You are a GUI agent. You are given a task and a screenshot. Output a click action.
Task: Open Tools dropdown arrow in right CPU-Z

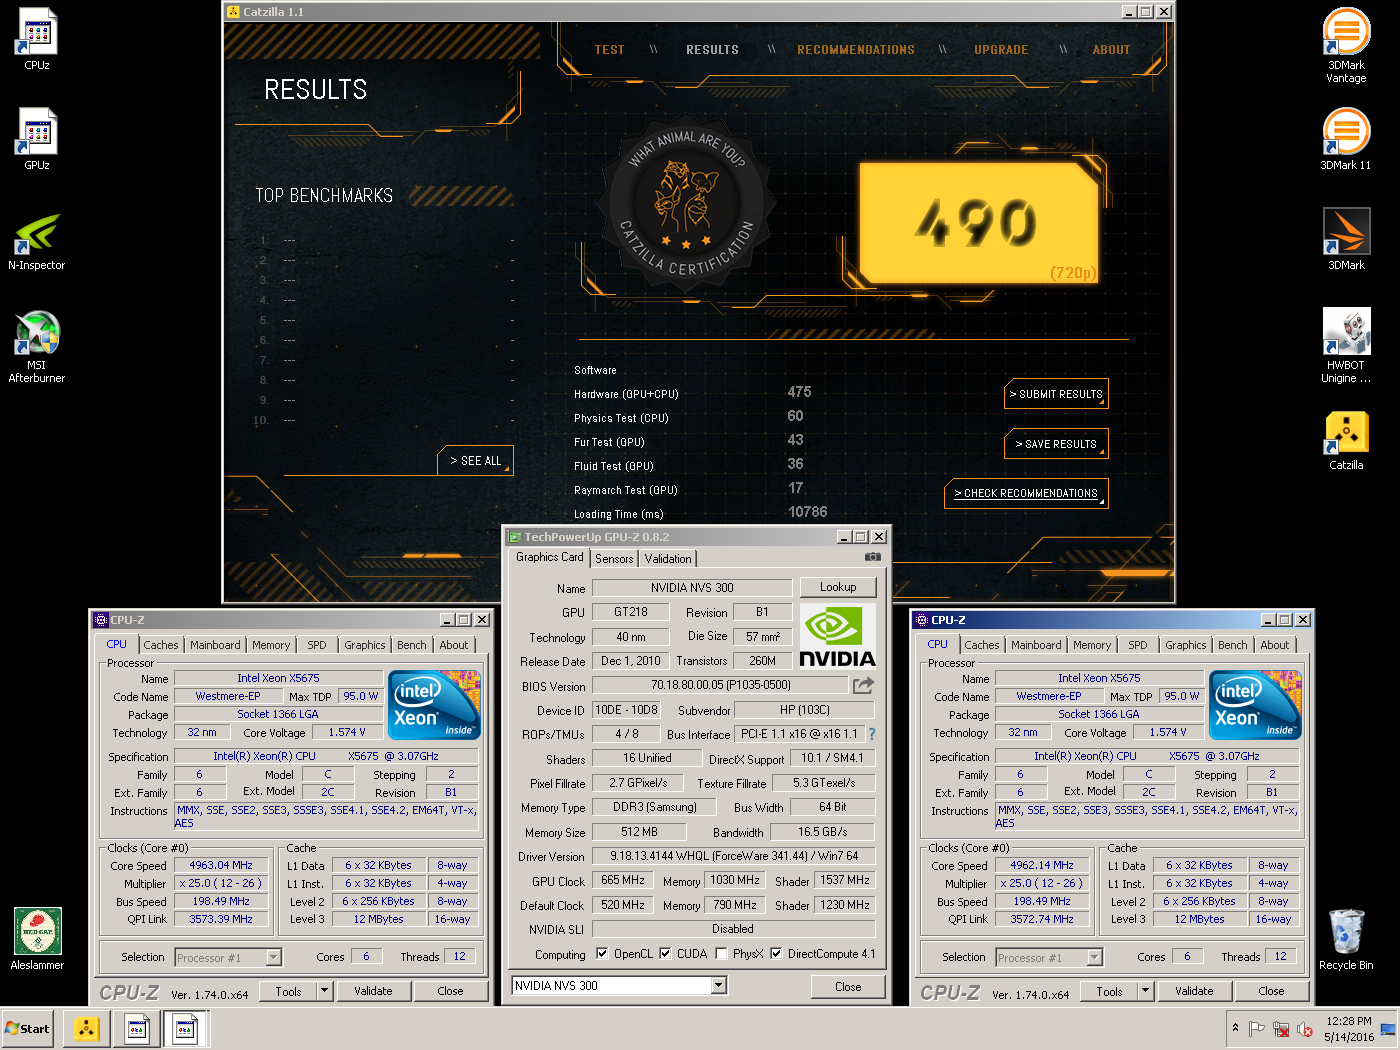pos(1145,991)
